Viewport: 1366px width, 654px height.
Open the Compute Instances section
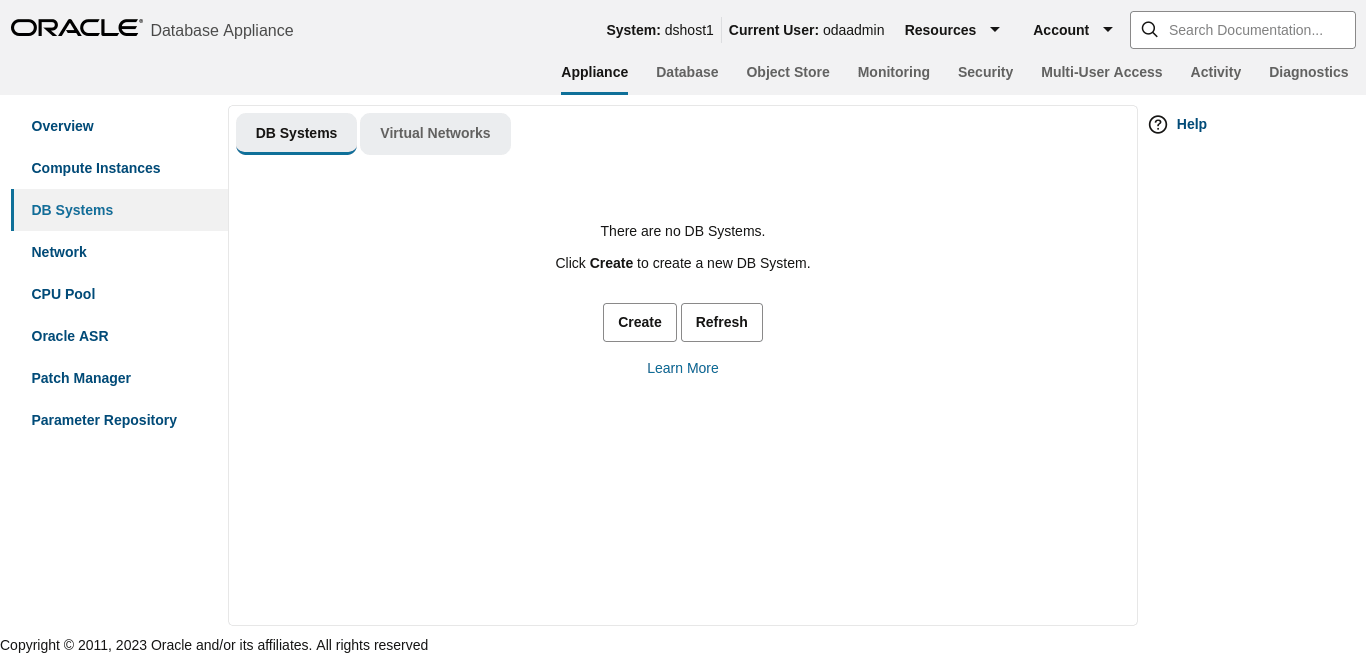pyautogui.click(x=95, y=168)
